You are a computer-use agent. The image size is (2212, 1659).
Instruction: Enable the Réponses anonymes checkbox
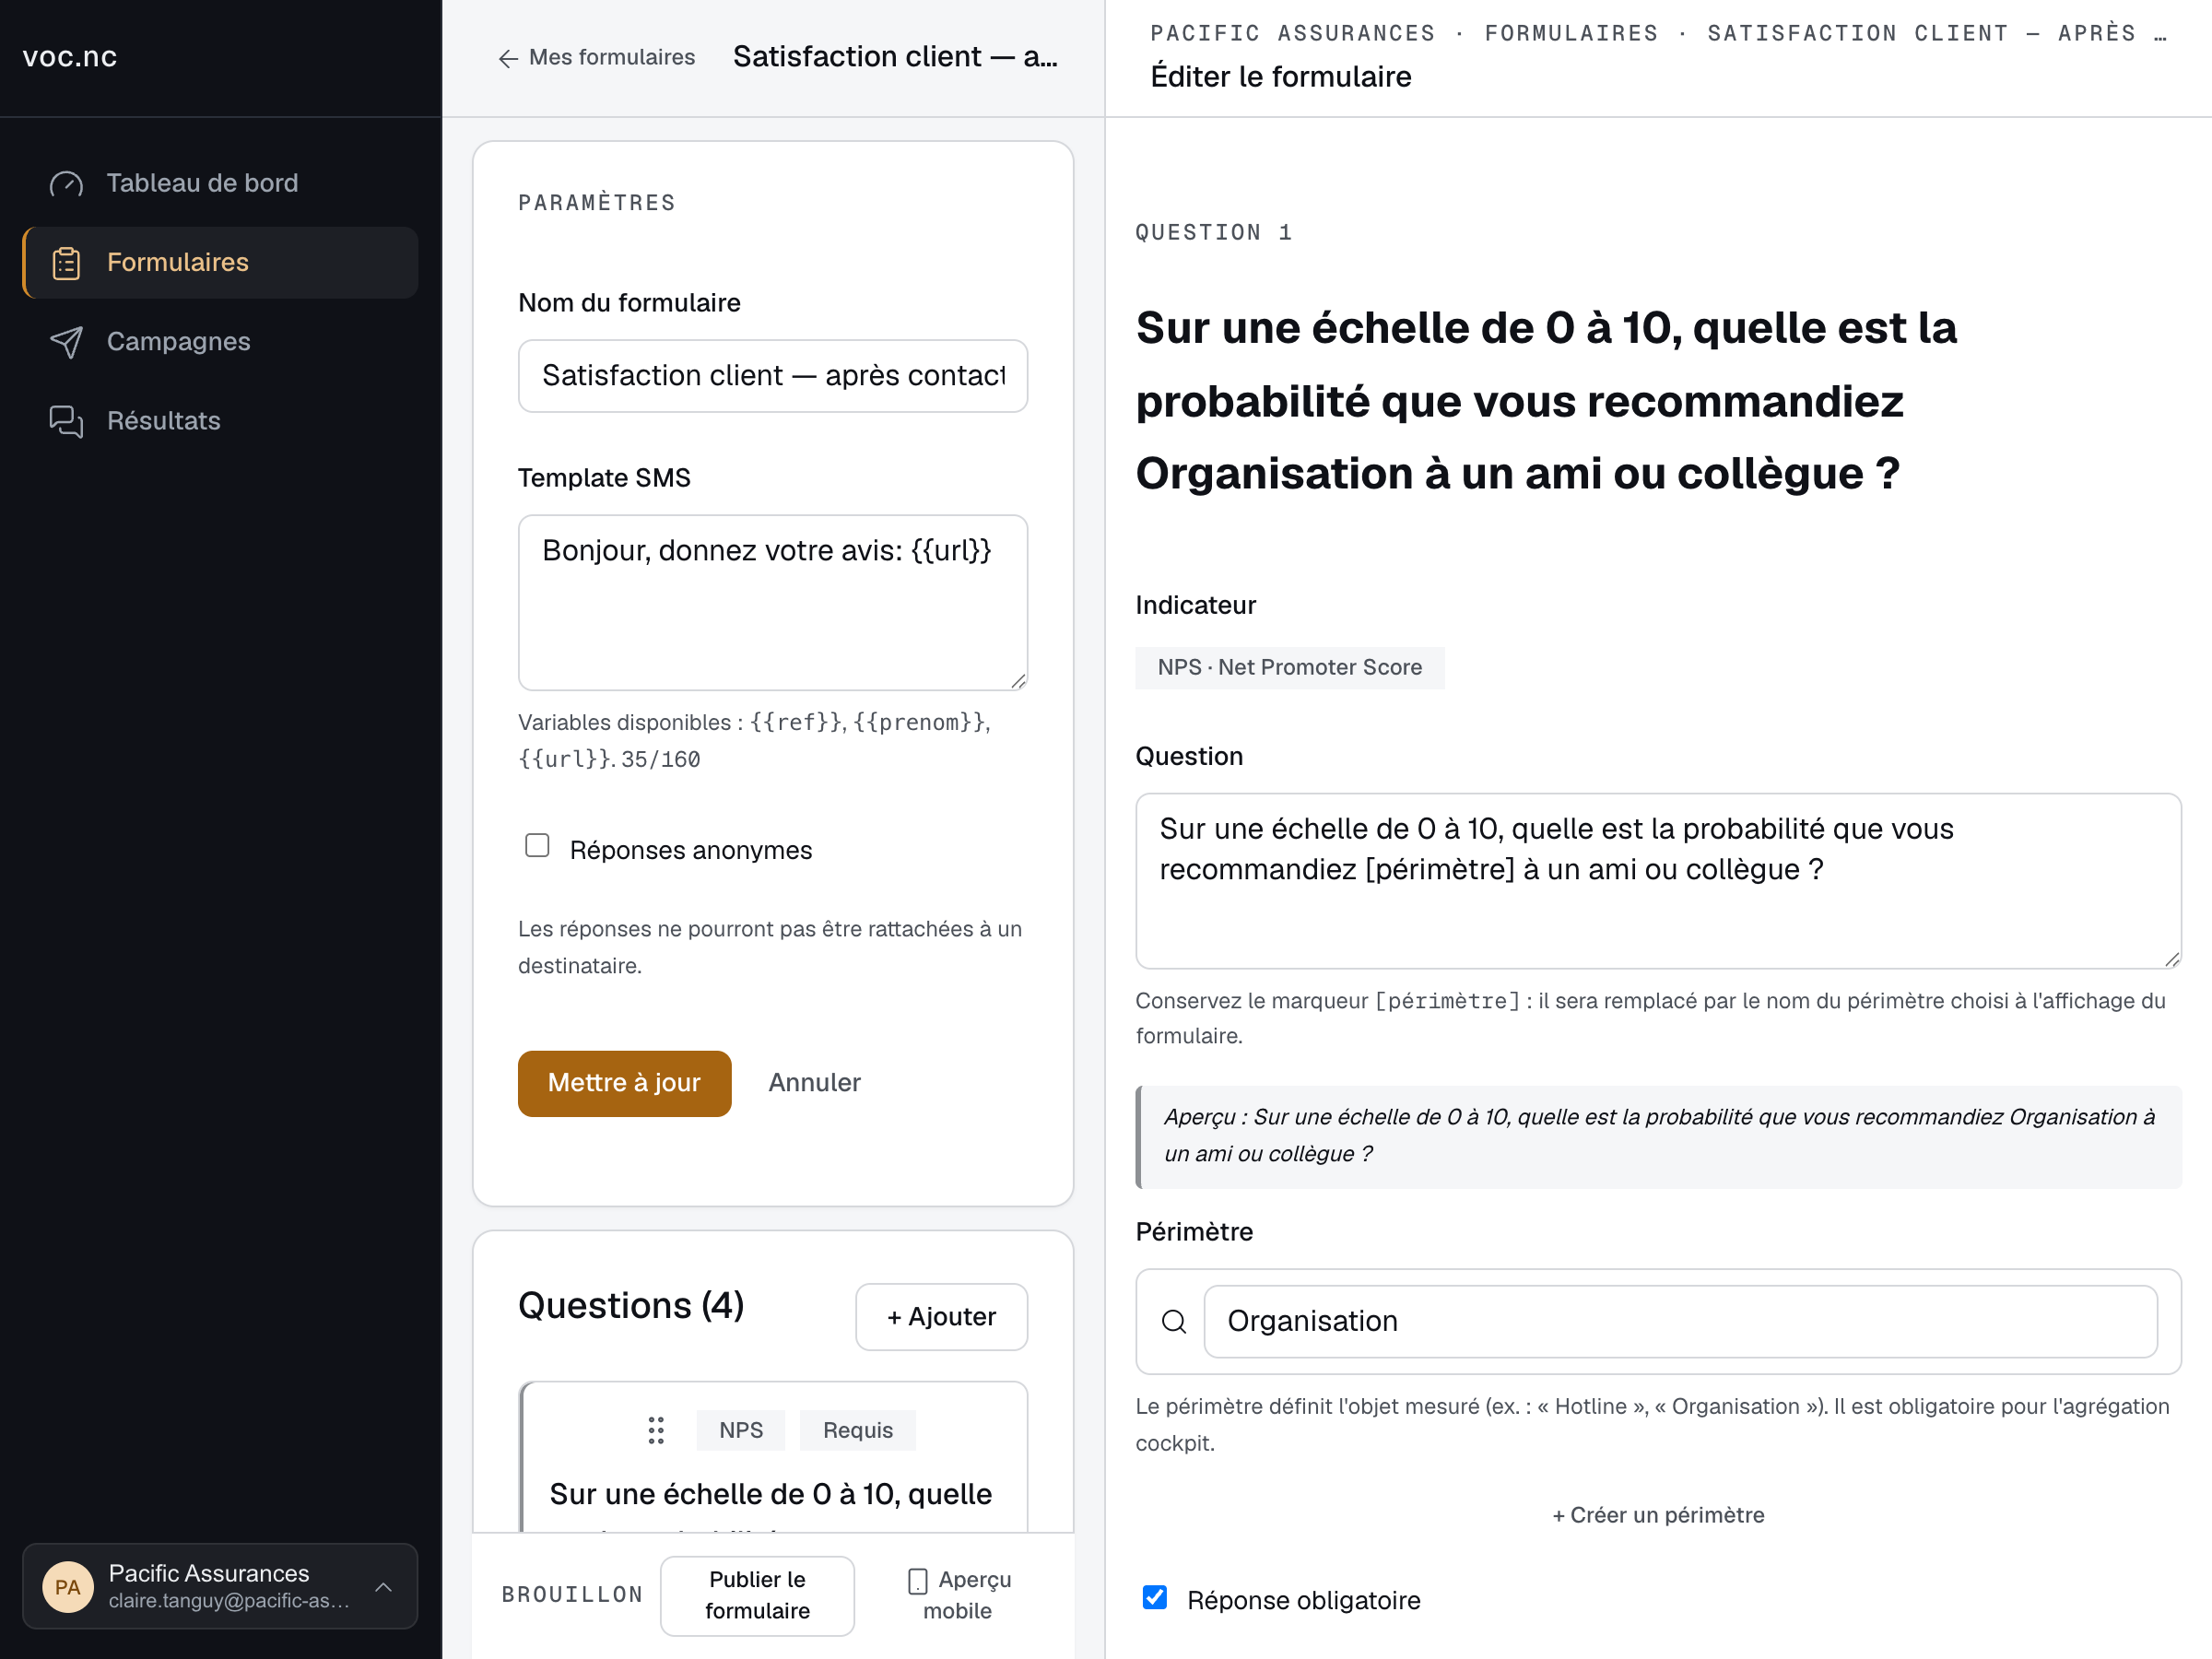(537, 846)
